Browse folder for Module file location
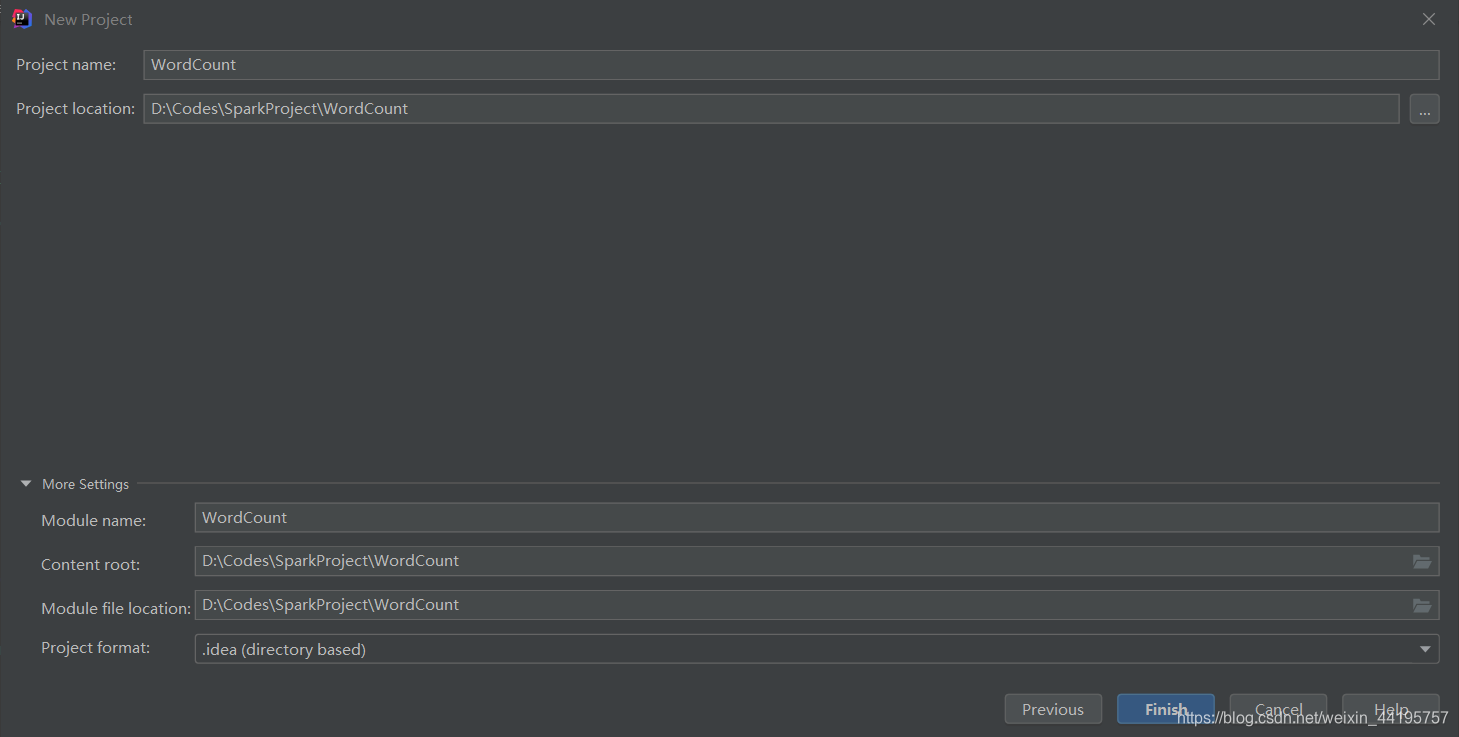The height and width of the screenshot is (737, 1459). (x=1422, y=605)
